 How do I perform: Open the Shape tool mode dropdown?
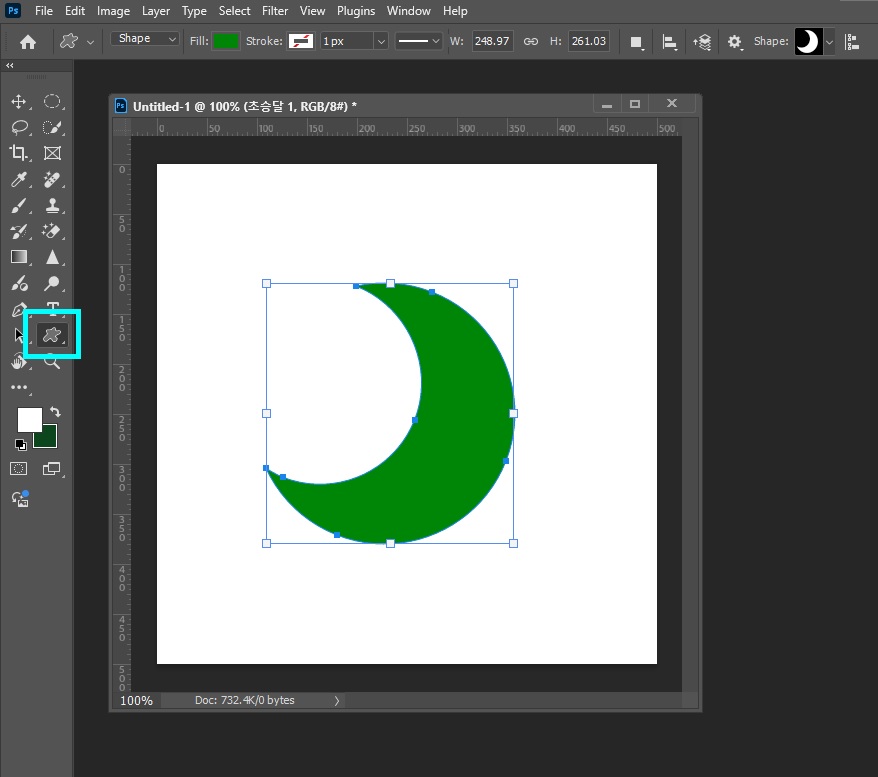pos(145,39)
